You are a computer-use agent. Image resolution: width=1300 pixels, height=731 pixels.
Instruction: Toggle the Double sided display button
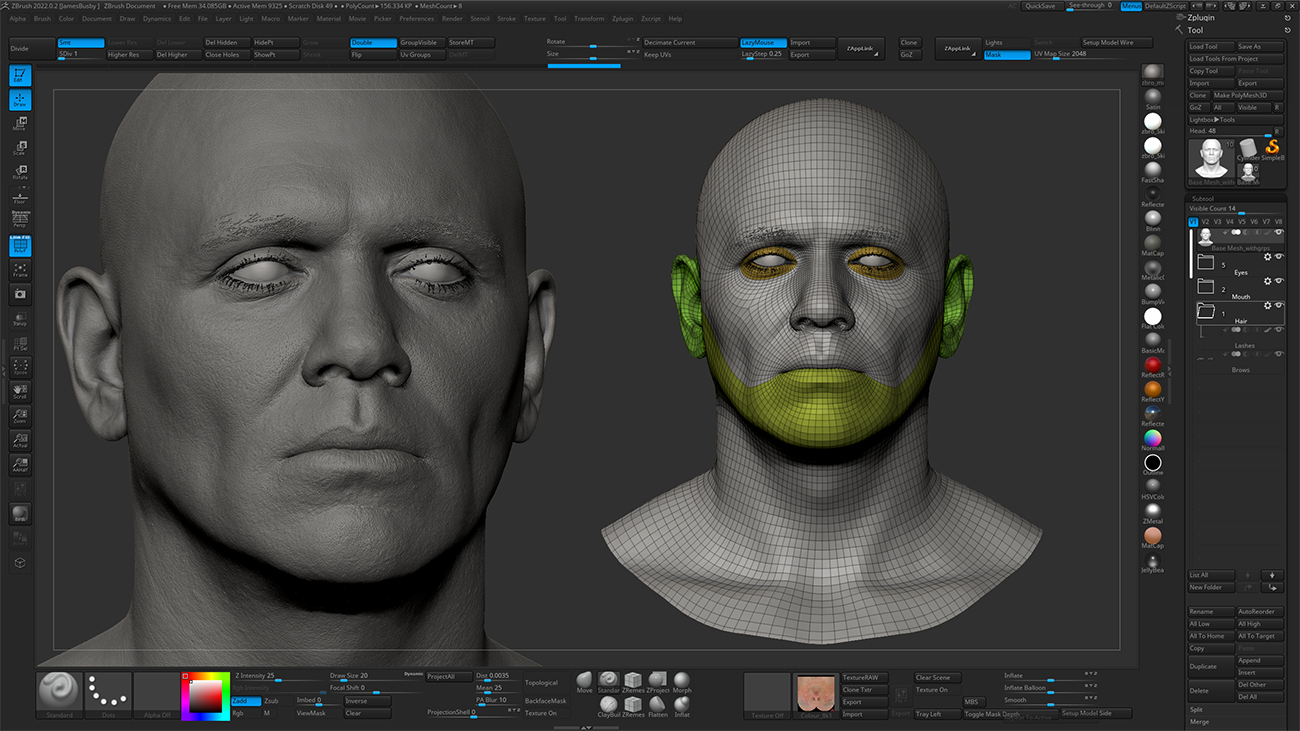[373, 43]
